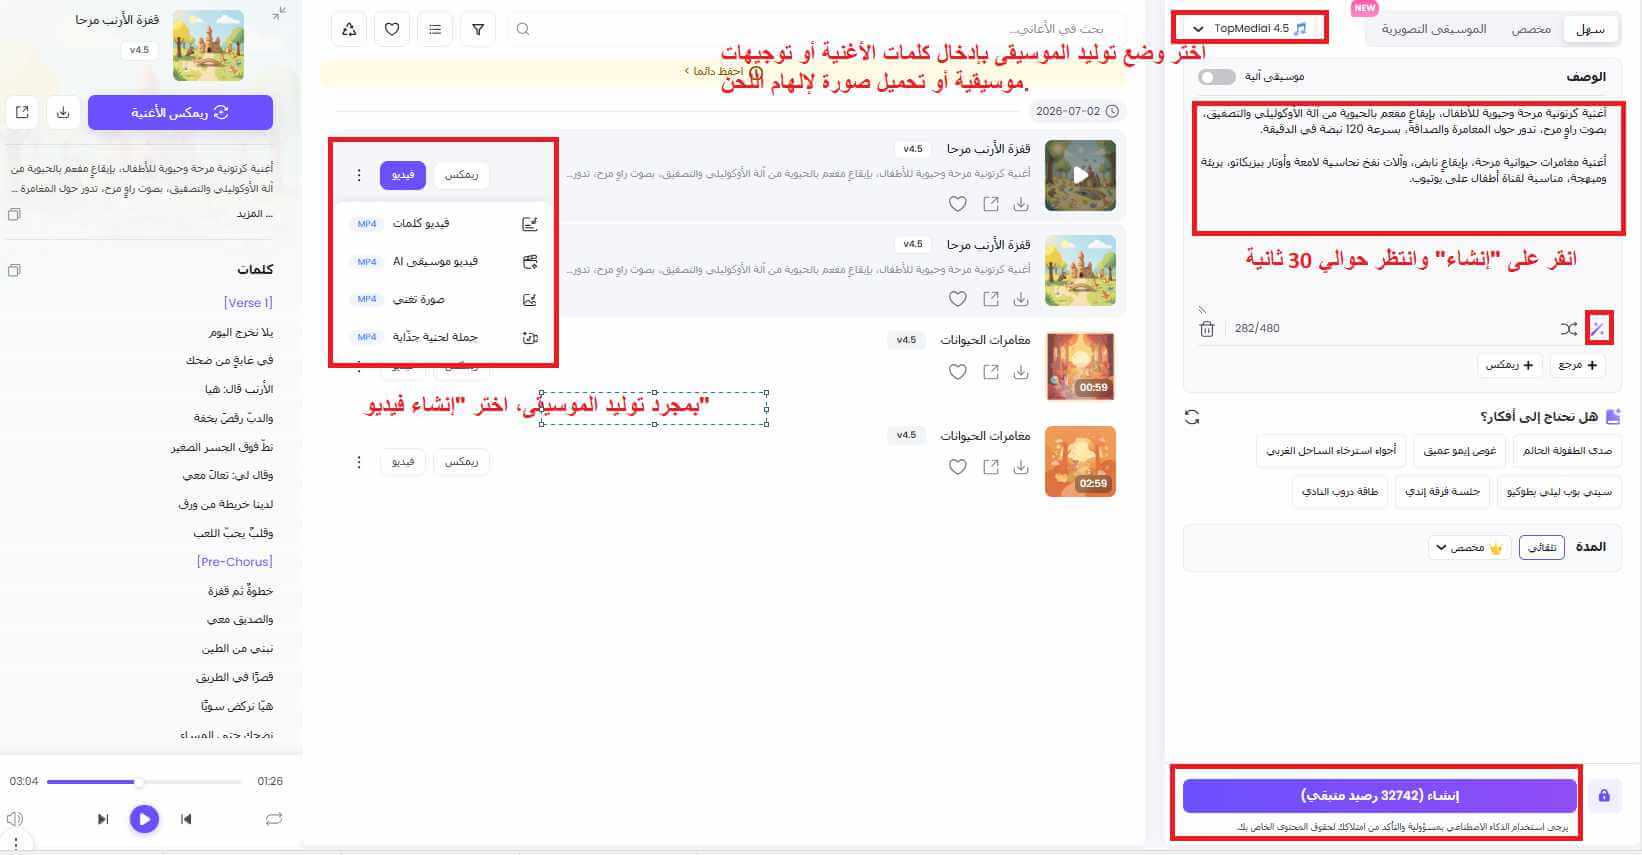This screenshot has width=1642, height=855.
Task: Open the TopMediai 4.5 model dropdown
Action: (1252, 28)
